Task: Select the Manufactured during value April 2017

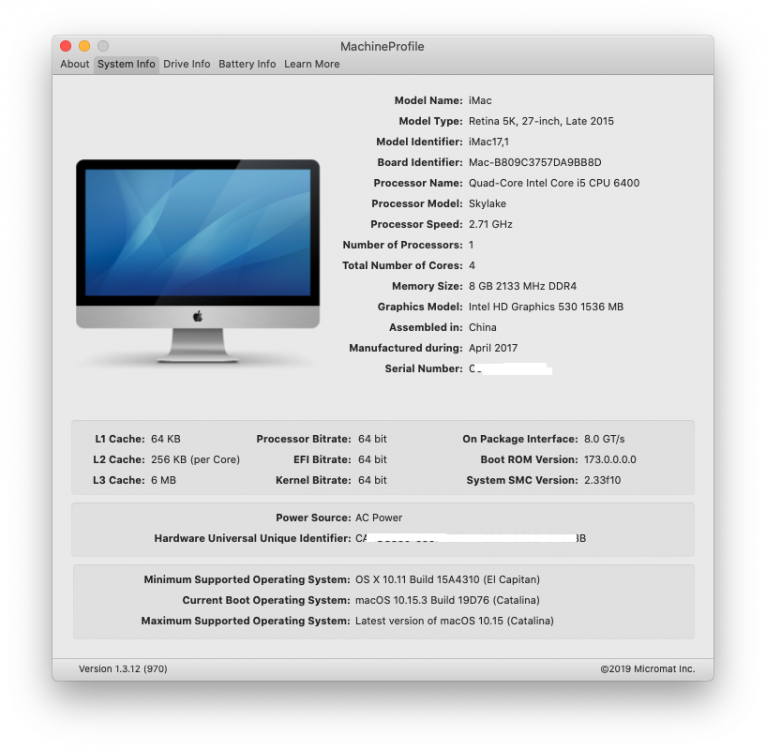Action: coord(493,348)
